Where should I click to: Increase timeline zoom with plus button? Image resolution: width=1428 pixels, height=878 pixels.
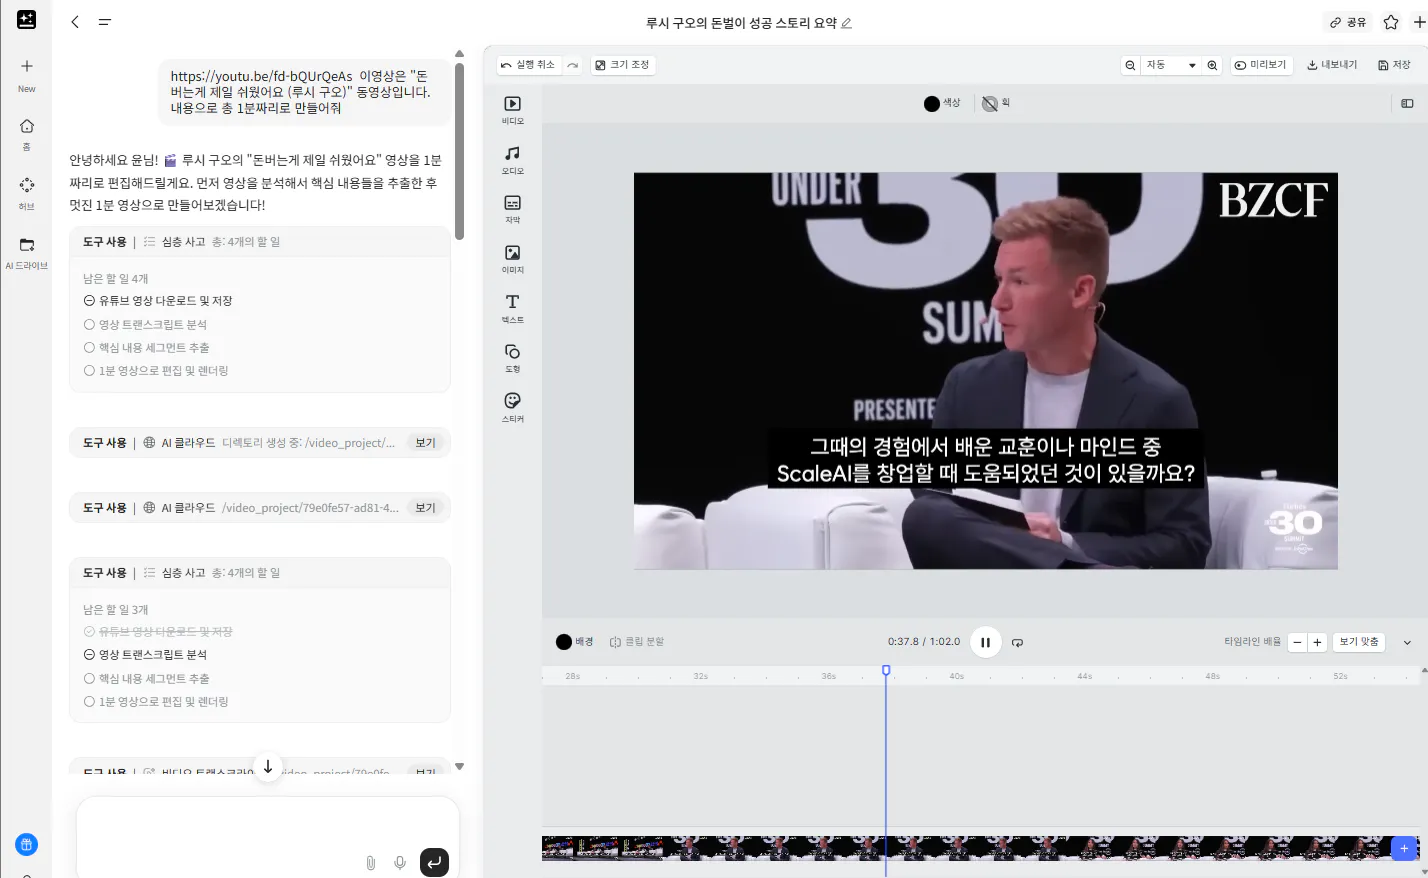1317,642
